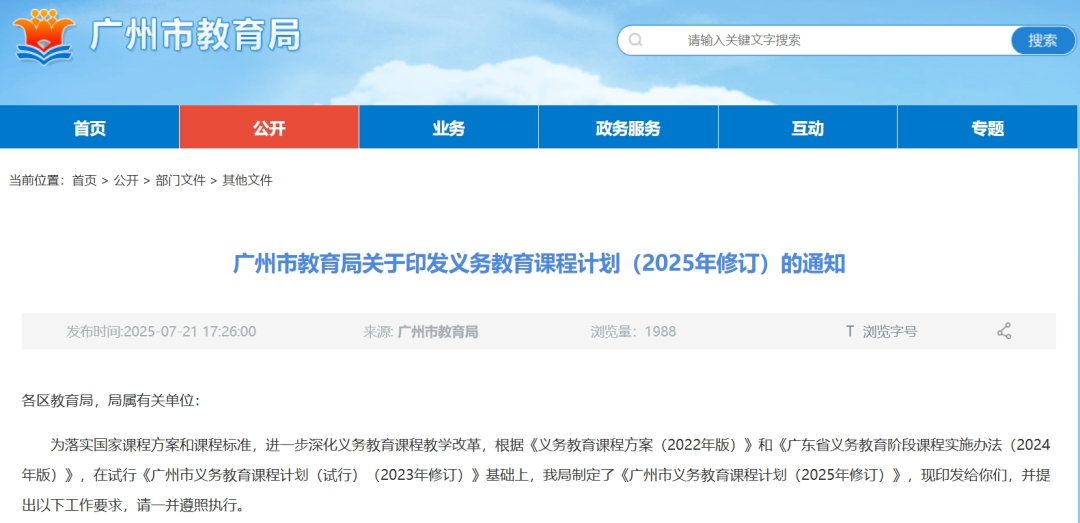Open the 互动 navigation tab
1080x523 pixels.
coord(807,127)
